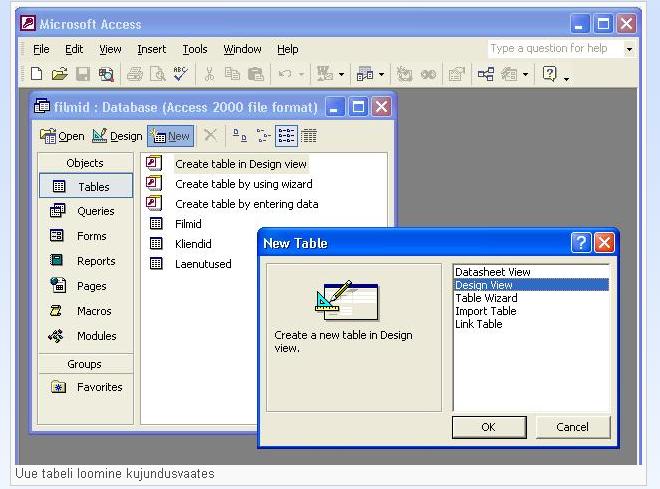The image size is (660, 489).
Task: Click the Print Preview toolbar icon
Action: (158, 74)
